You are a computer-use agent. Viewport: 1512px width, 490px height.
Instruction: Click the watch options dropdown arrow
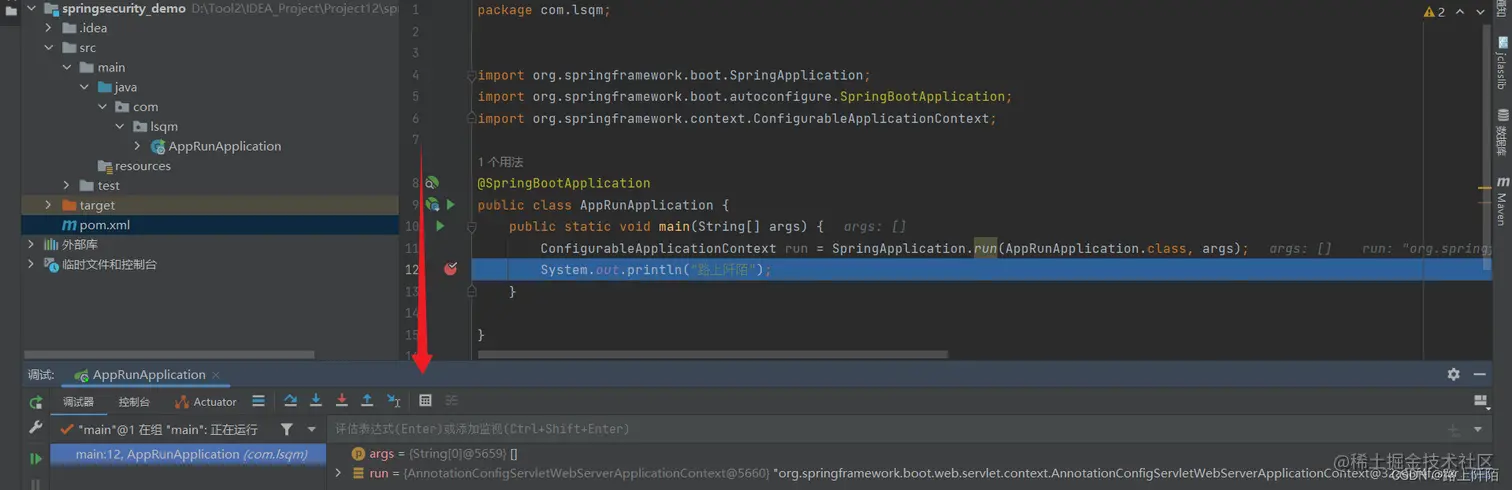click(x=1478, y=430)
